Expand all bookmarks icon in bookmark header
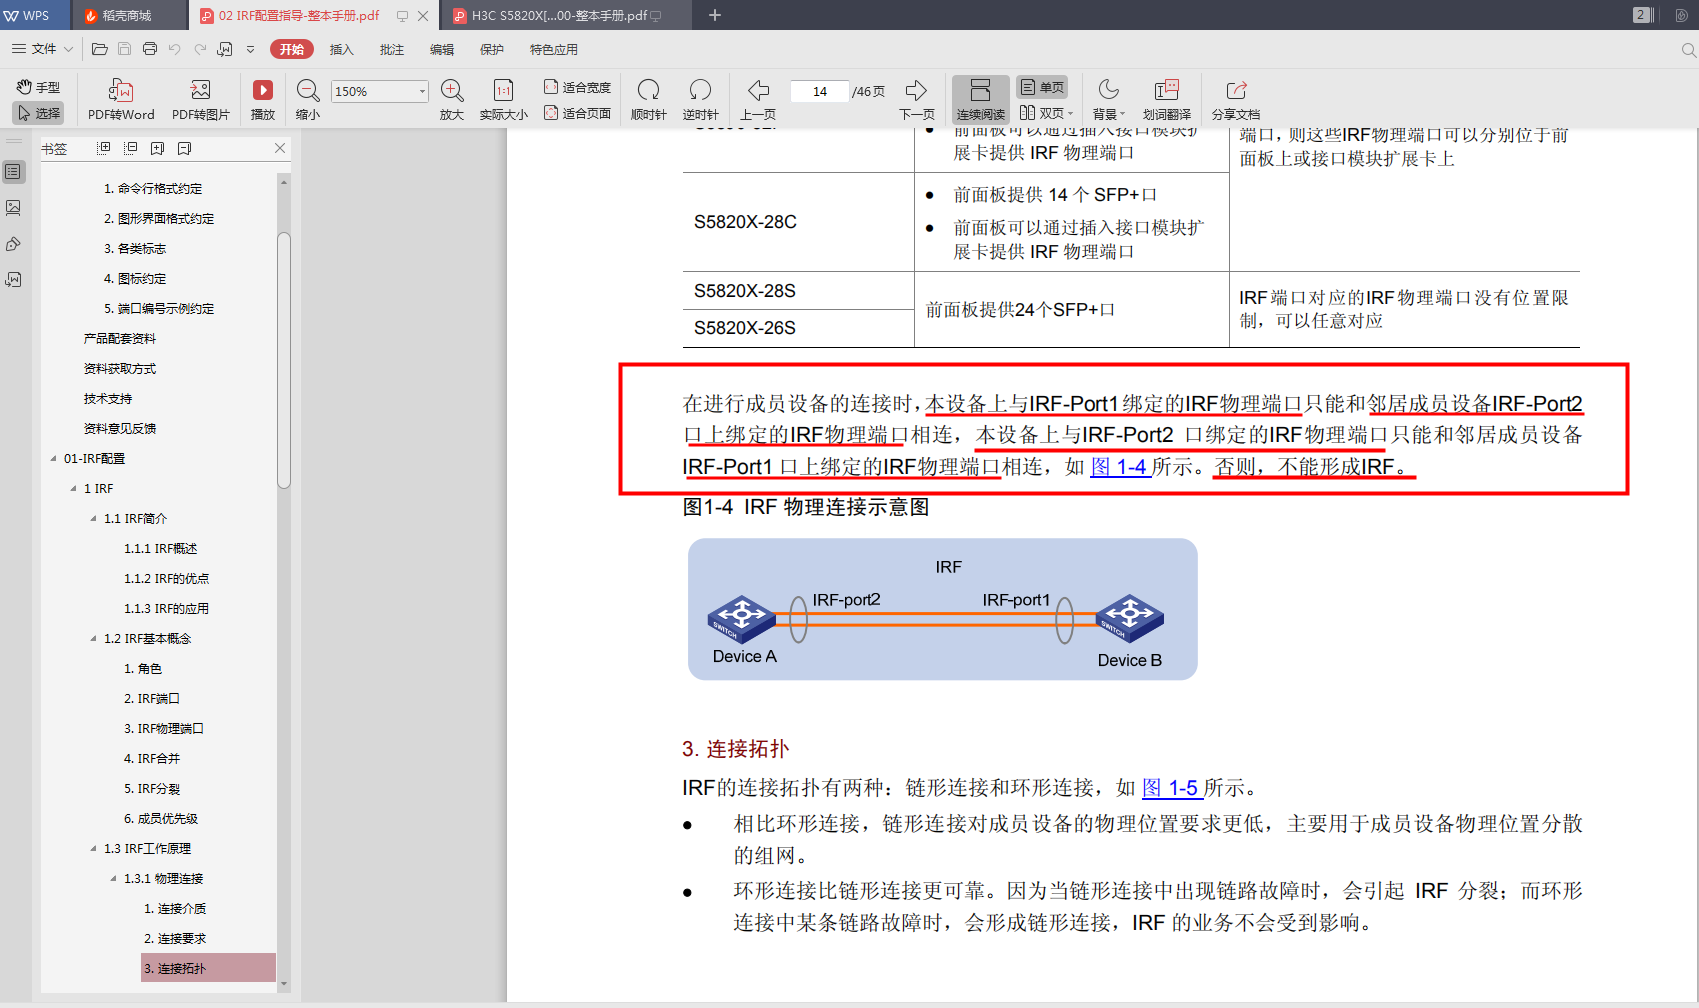1699x1008 pixels. (x=103, y=148)
